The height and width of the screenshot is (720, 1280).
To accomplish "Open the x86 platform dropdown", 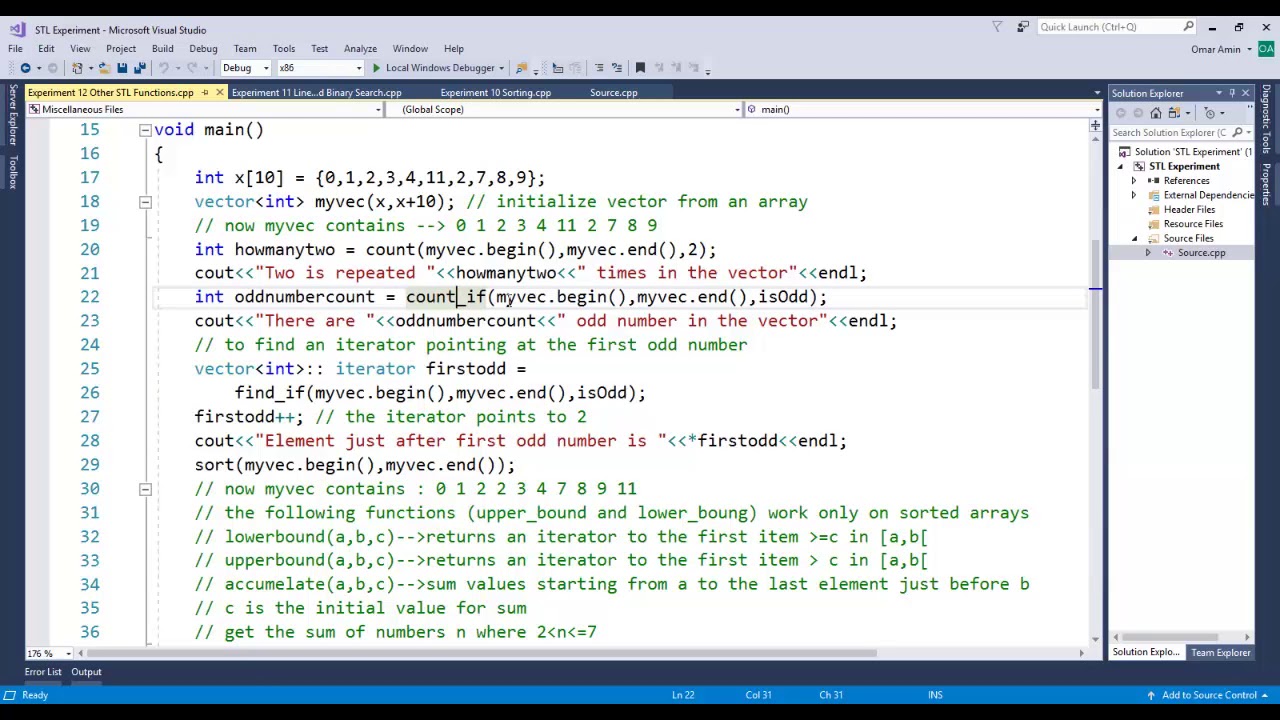I will tap(358, 68).
